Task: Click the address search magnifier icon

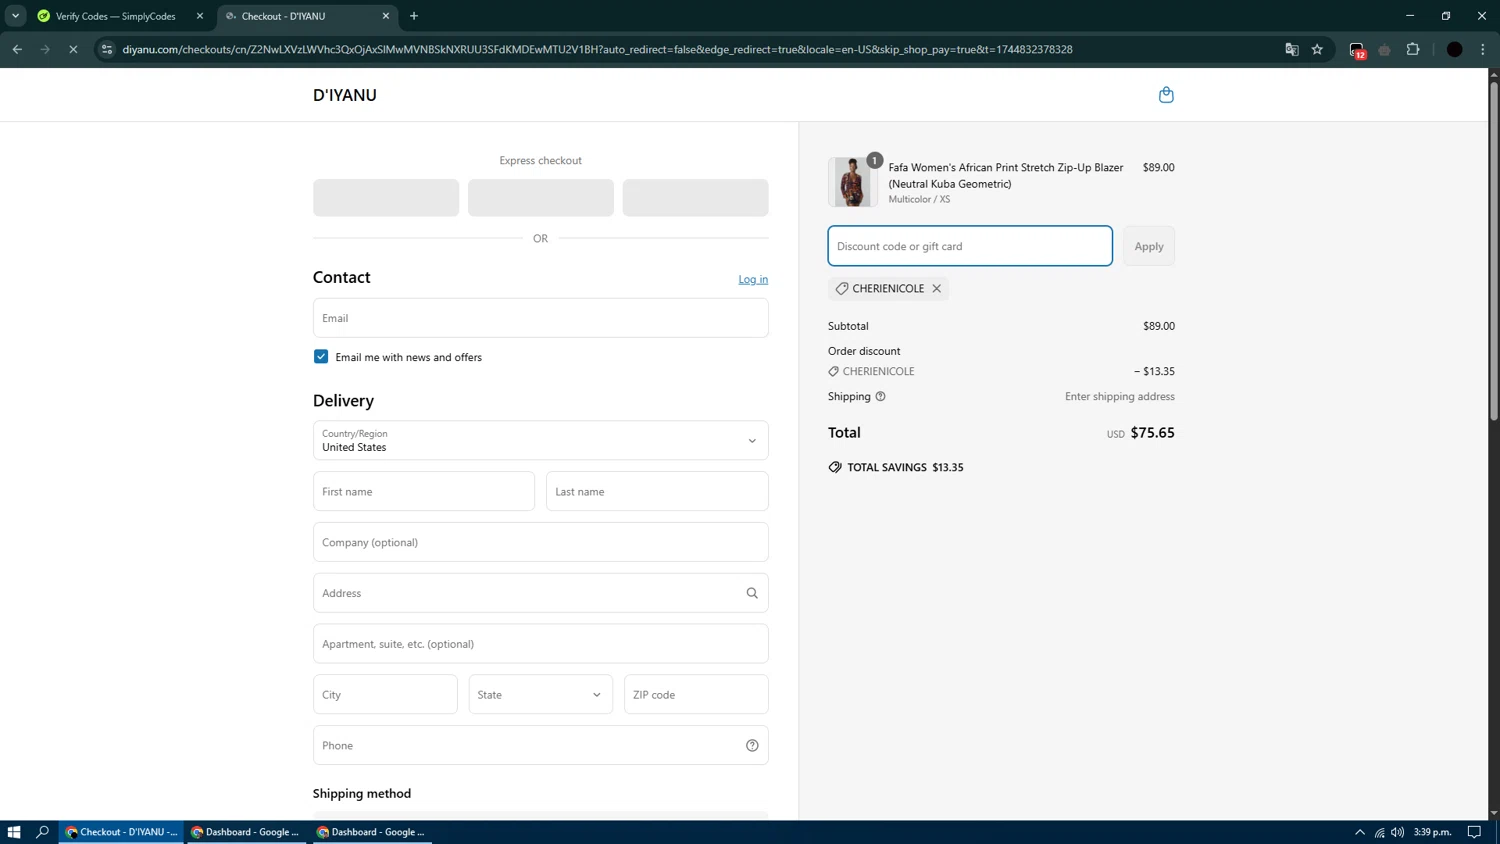Action: click(x=752, y=593)
